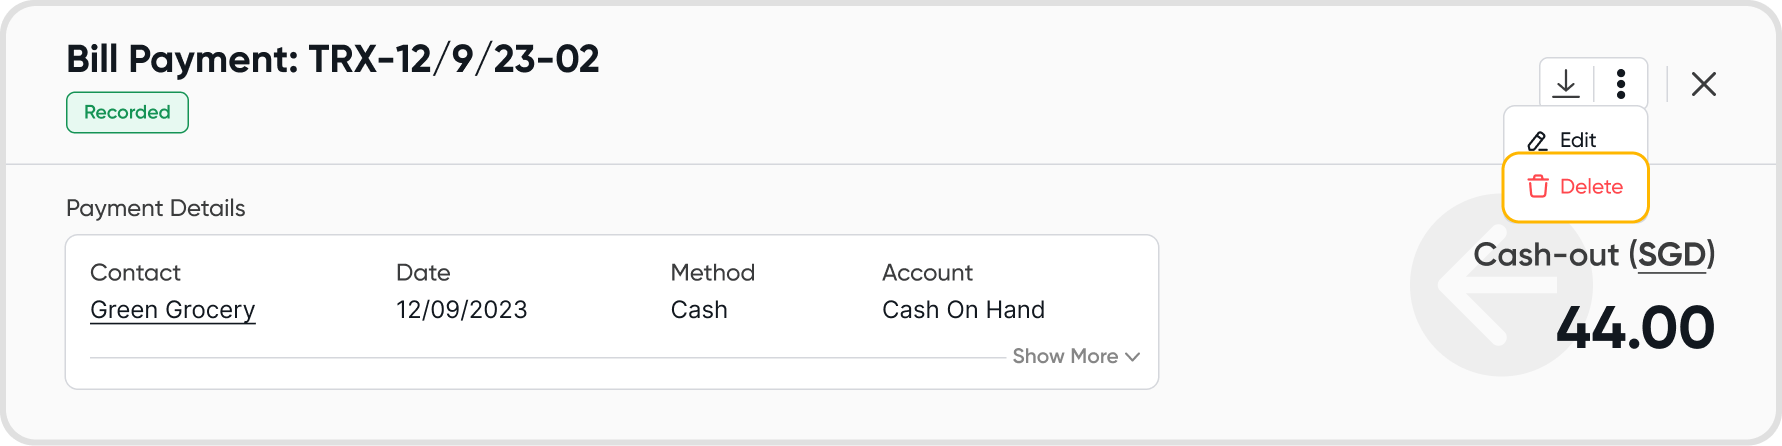Image resolution: width=1782 pixels, height=446 pixels.
Task: Click the pencil icon beside Edit
Action: (x=1538, y=141)
